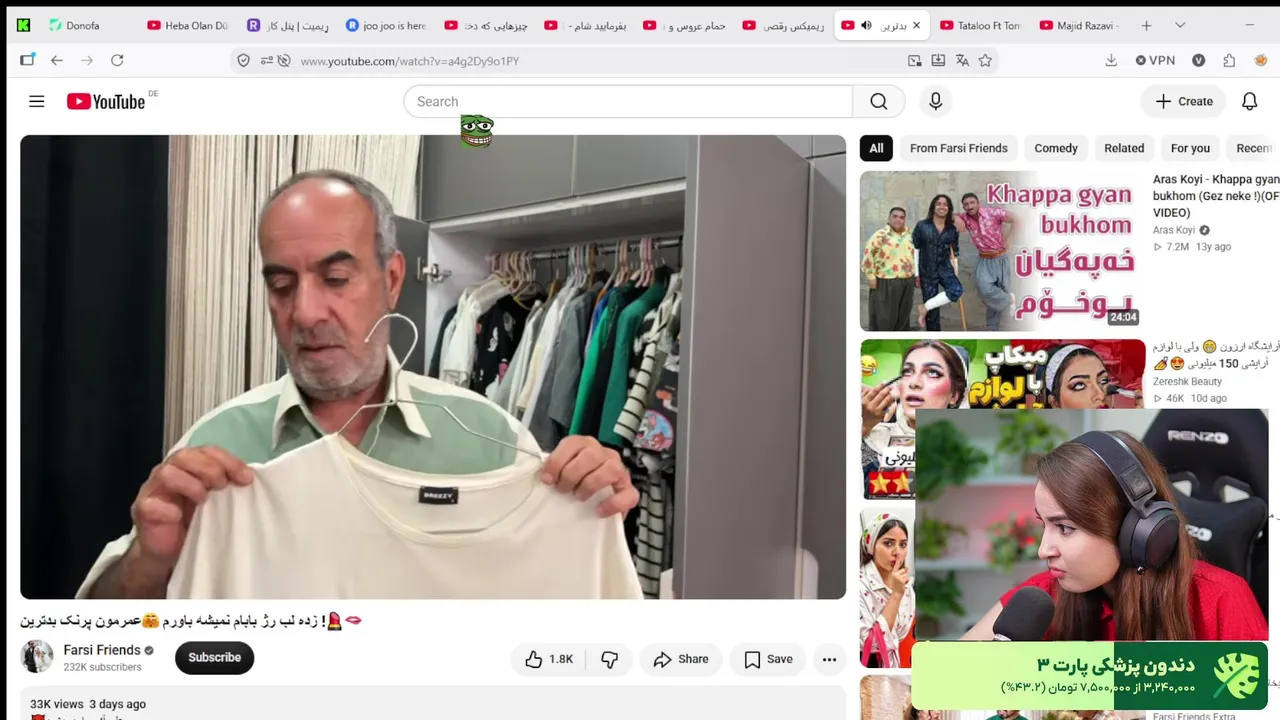Save the page using address bar icon

point(938,61)
